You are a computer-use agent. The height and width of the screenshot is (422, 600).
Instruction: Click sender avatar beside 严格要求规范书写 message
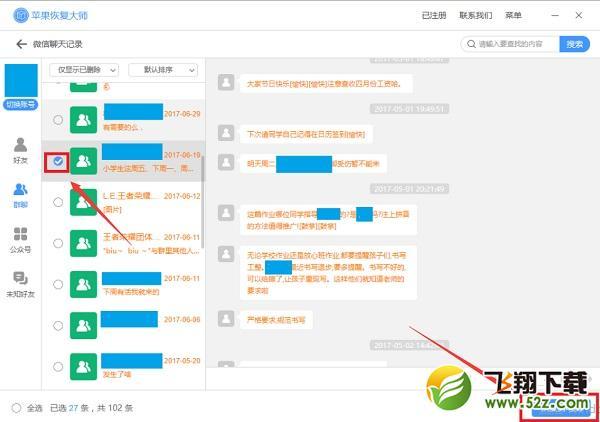226,318
